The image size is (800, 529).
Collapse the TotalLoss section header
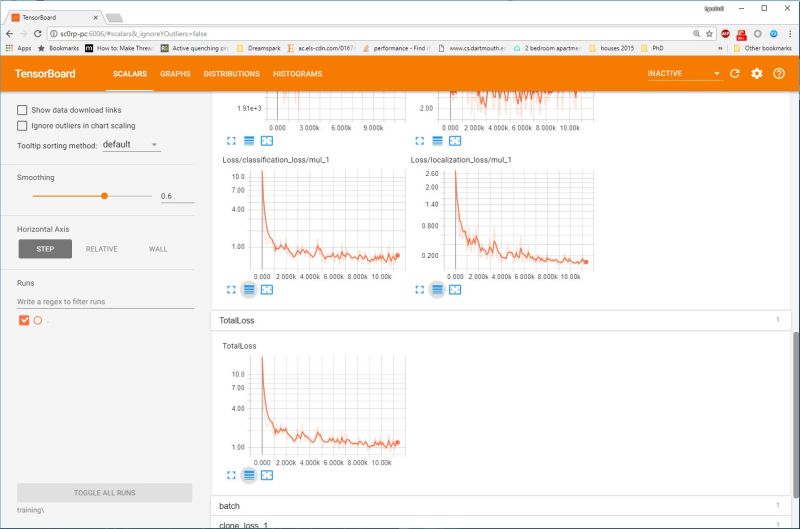click(501, 320)
